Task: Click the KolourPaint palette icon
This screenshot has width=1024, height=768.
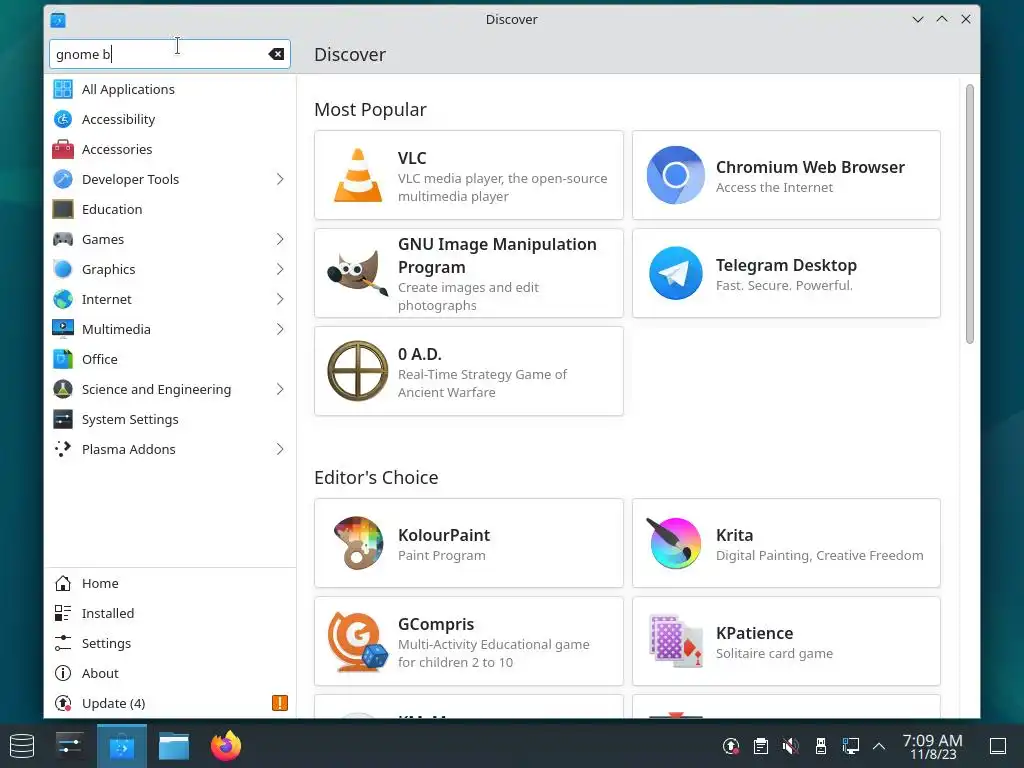Action: 358,543
